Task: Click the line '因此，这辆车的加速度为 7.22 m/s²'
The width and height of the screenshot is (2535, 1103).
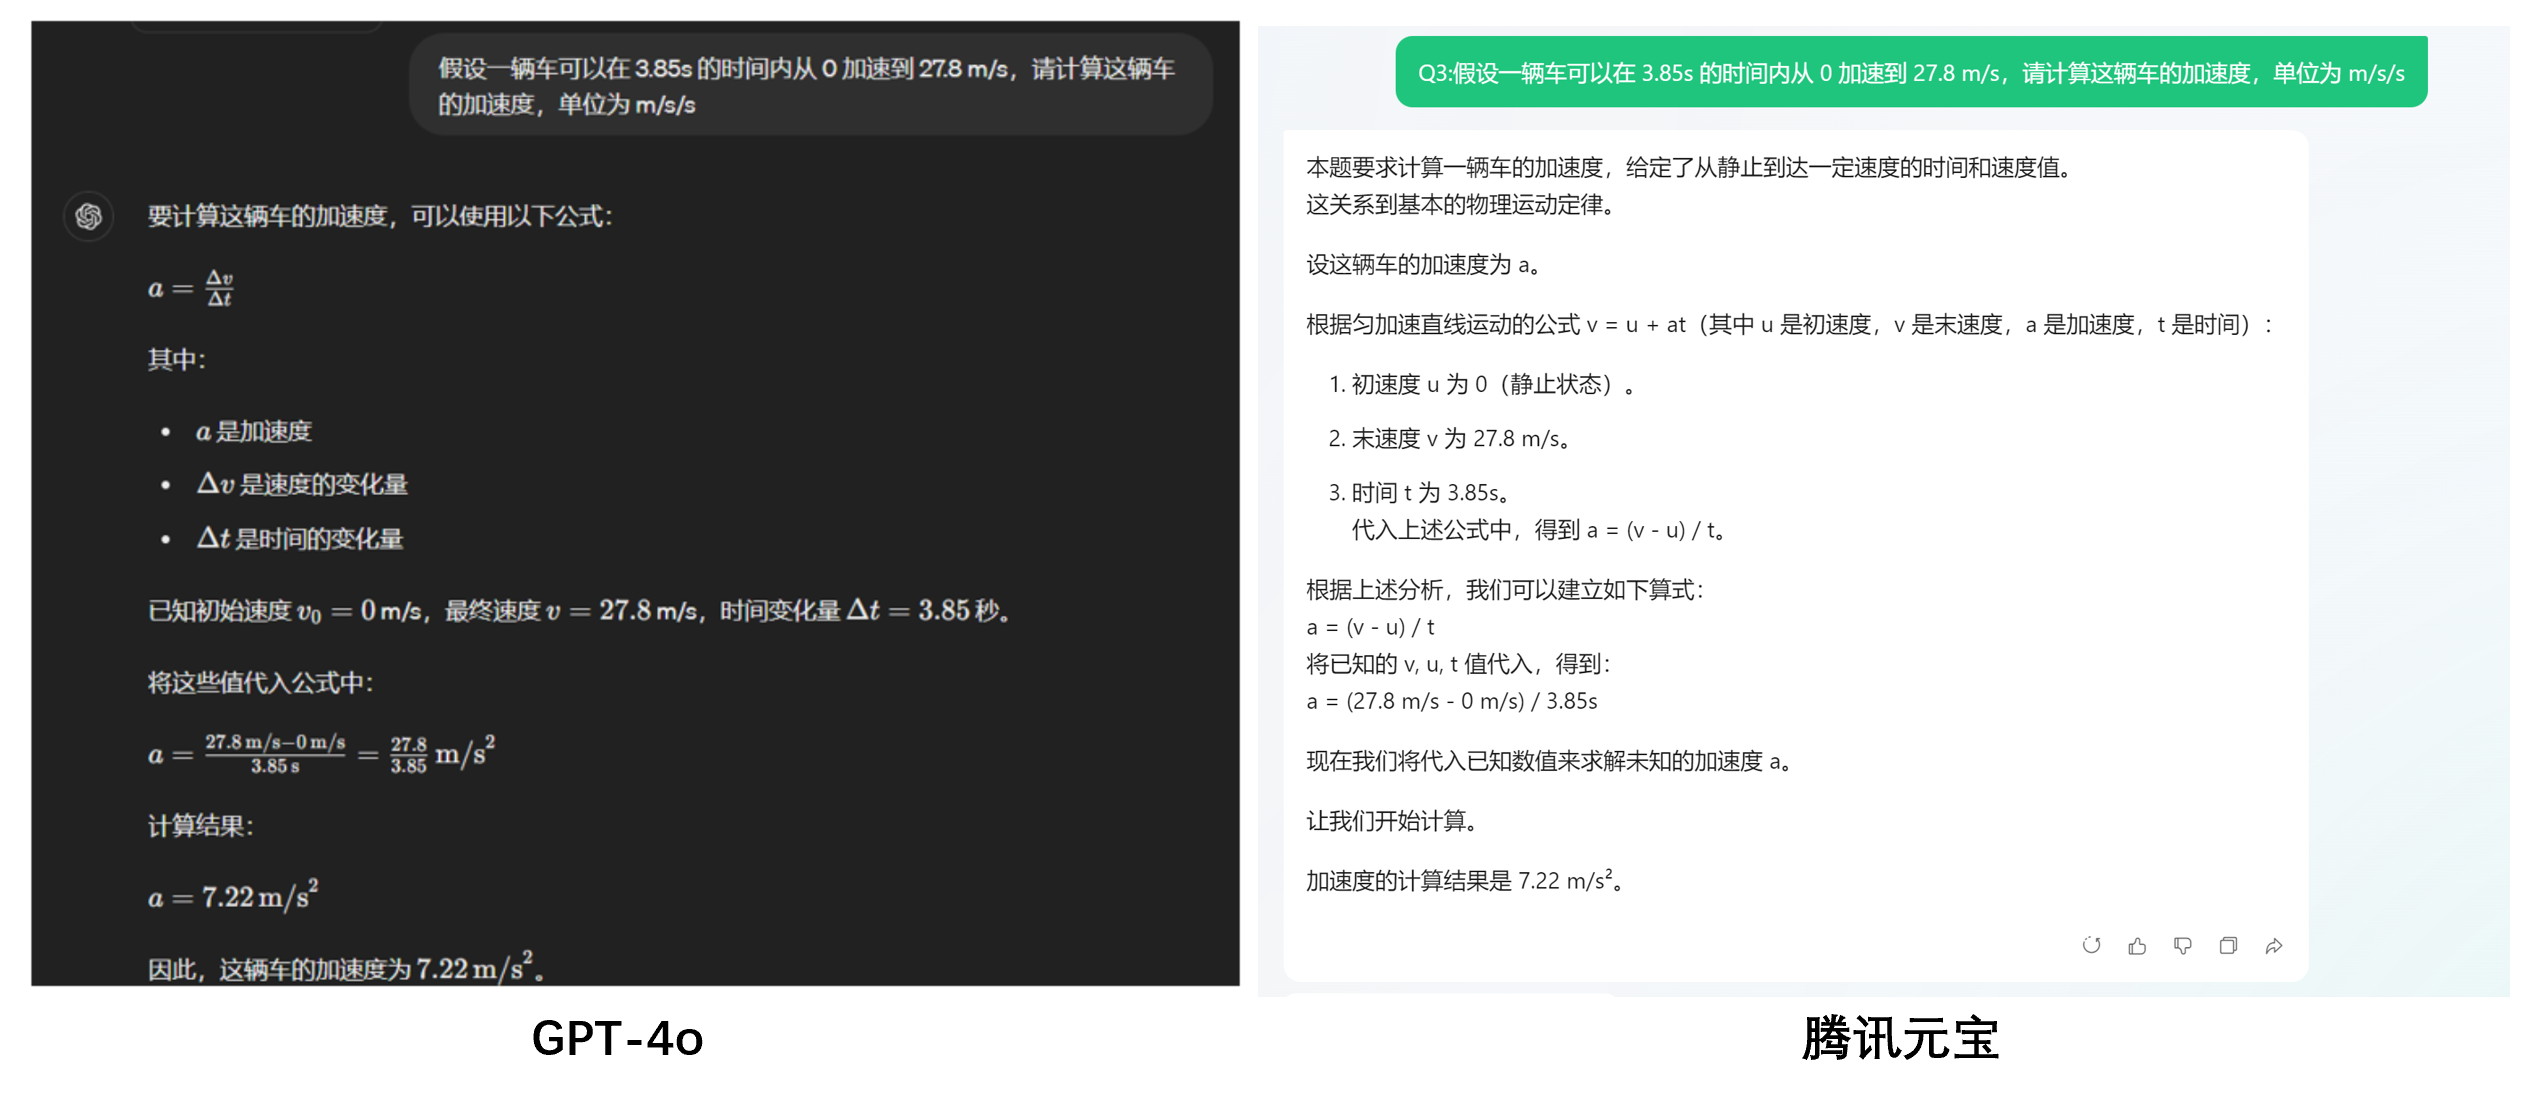Action: [346, 967]
